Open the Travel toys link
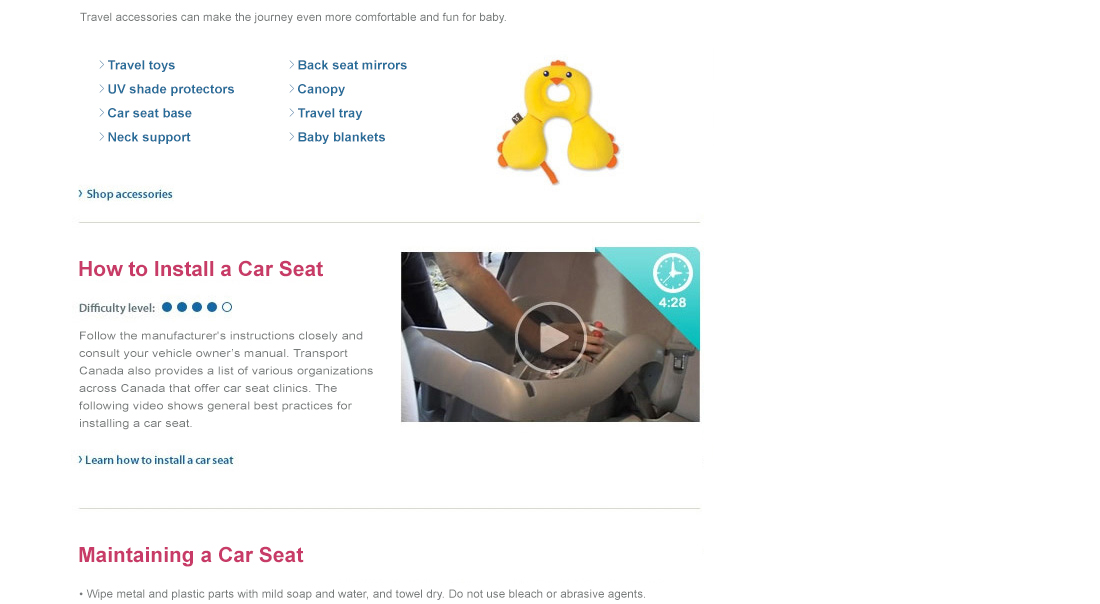This screenshot has width=1100, height=604. (x=141, y=65)
